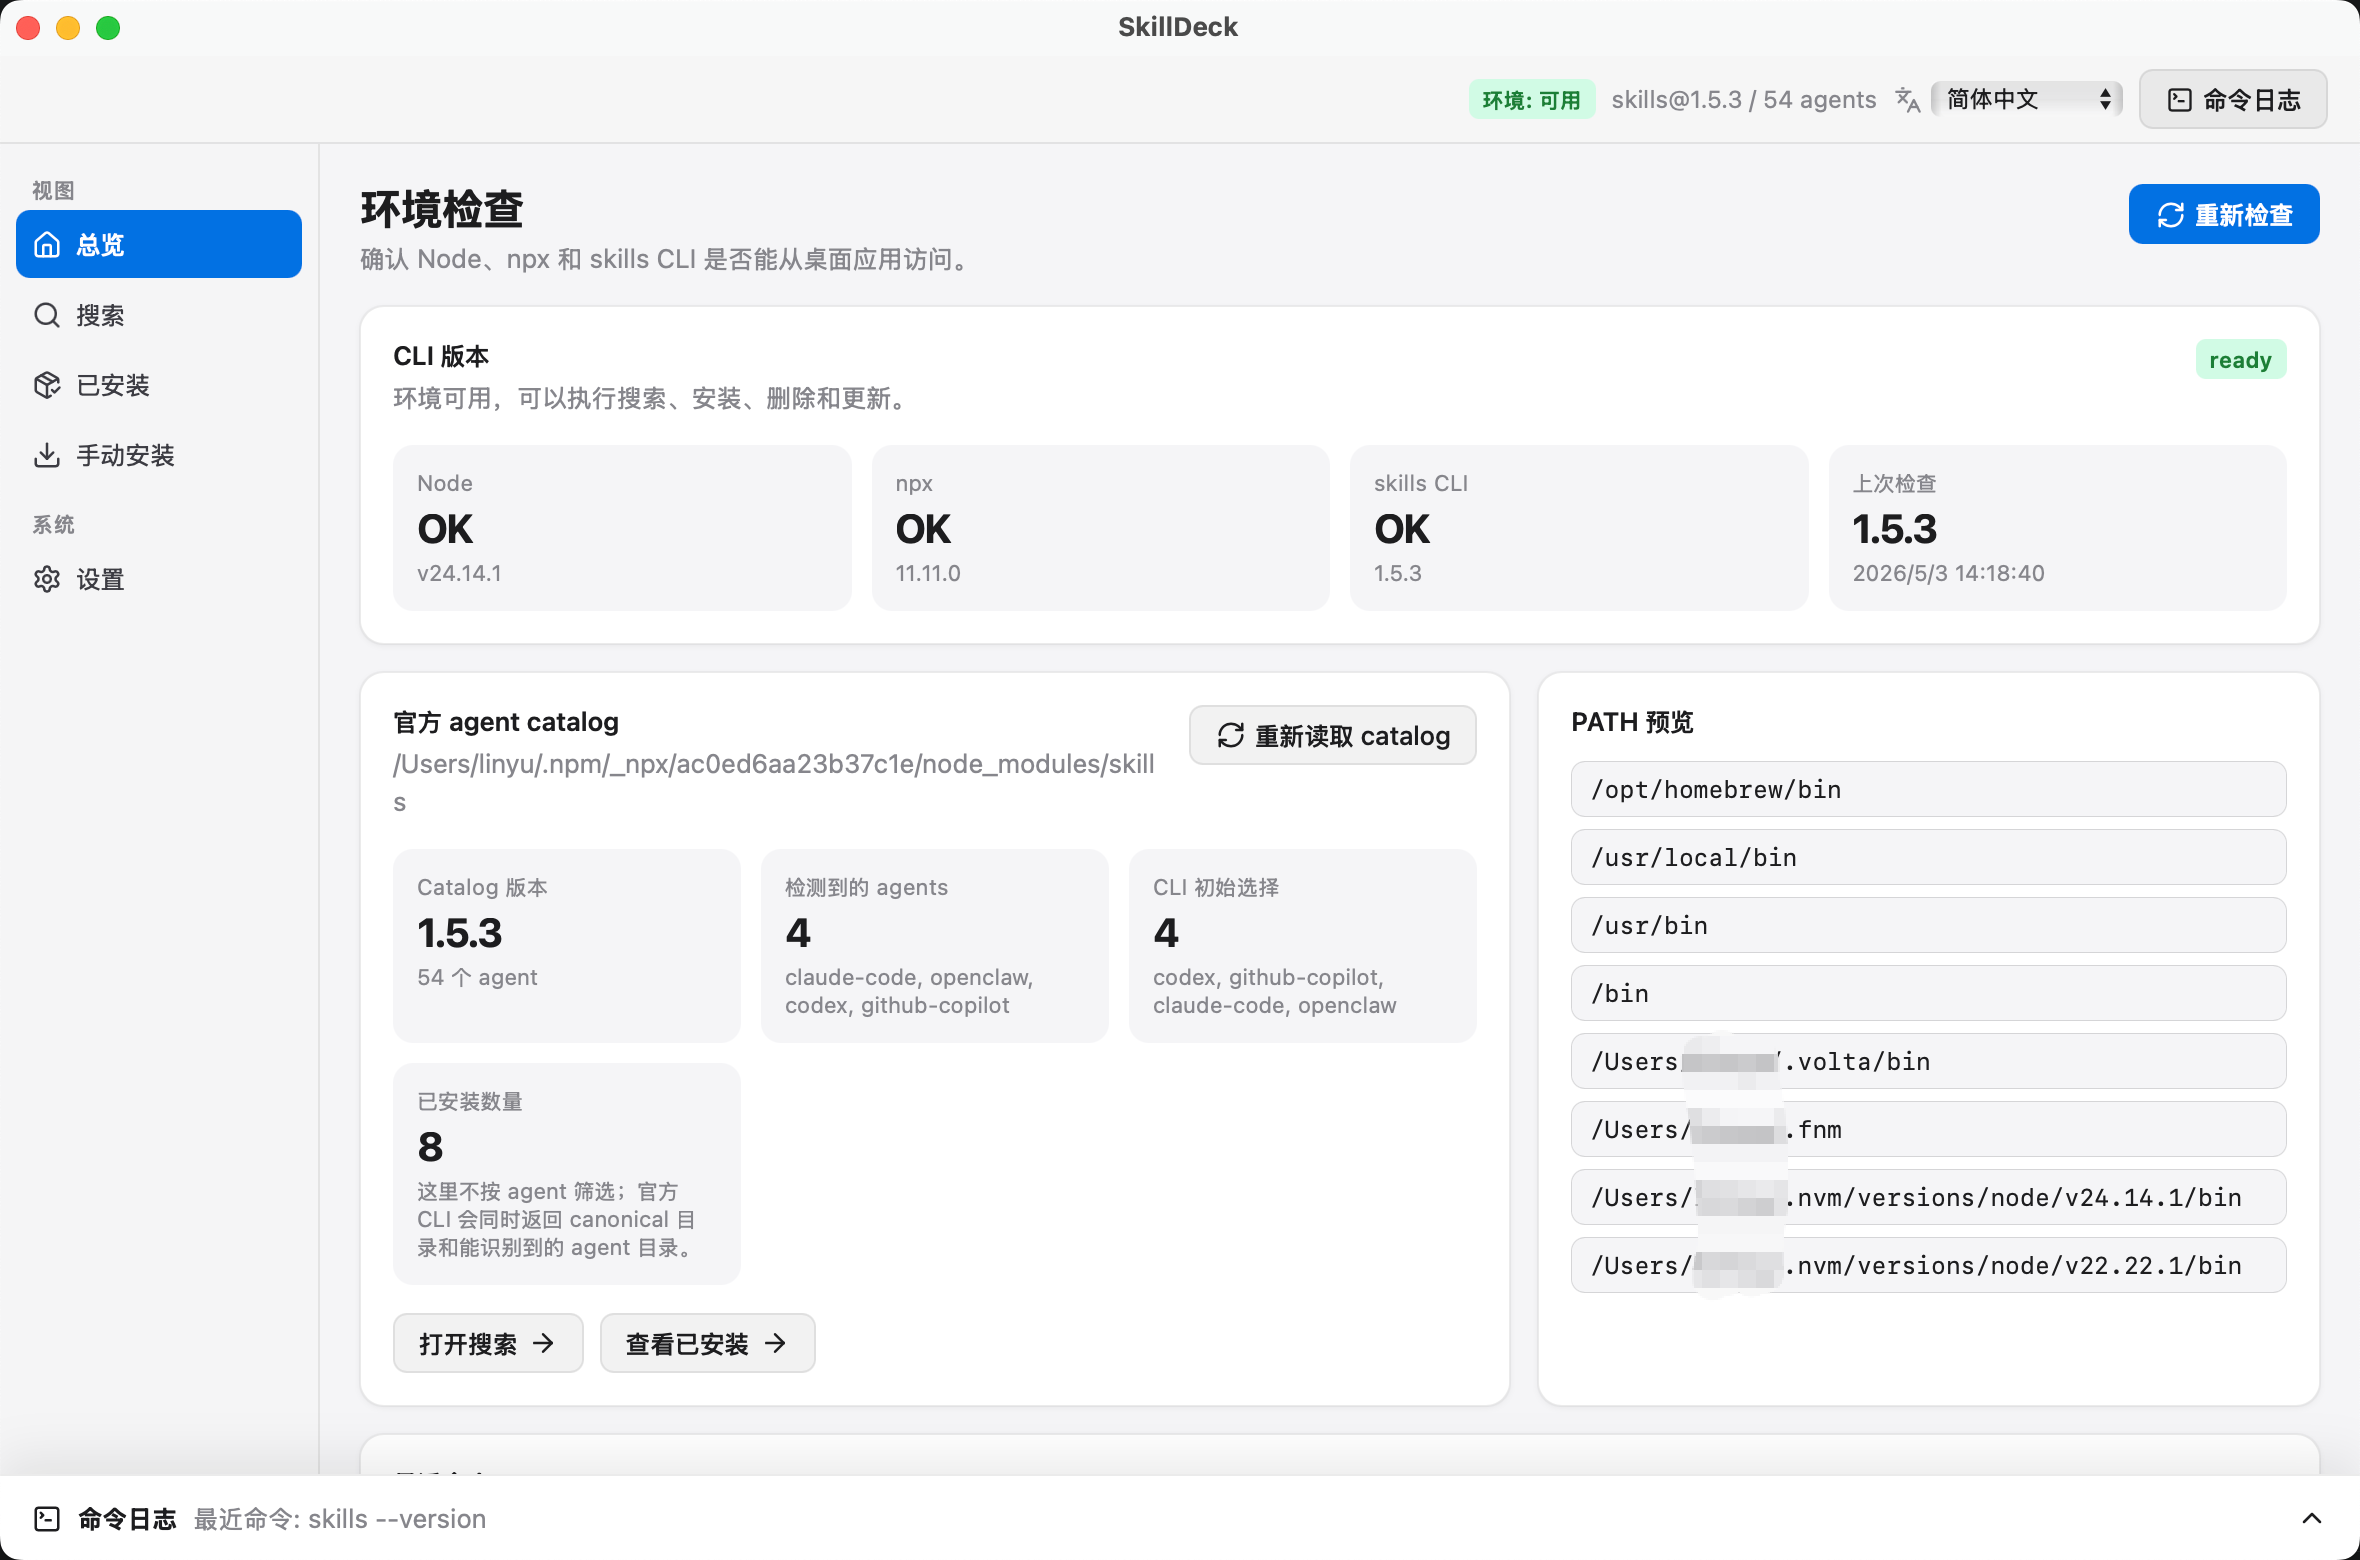Select the Node OK v24.14.1 card

pos(622,528)
